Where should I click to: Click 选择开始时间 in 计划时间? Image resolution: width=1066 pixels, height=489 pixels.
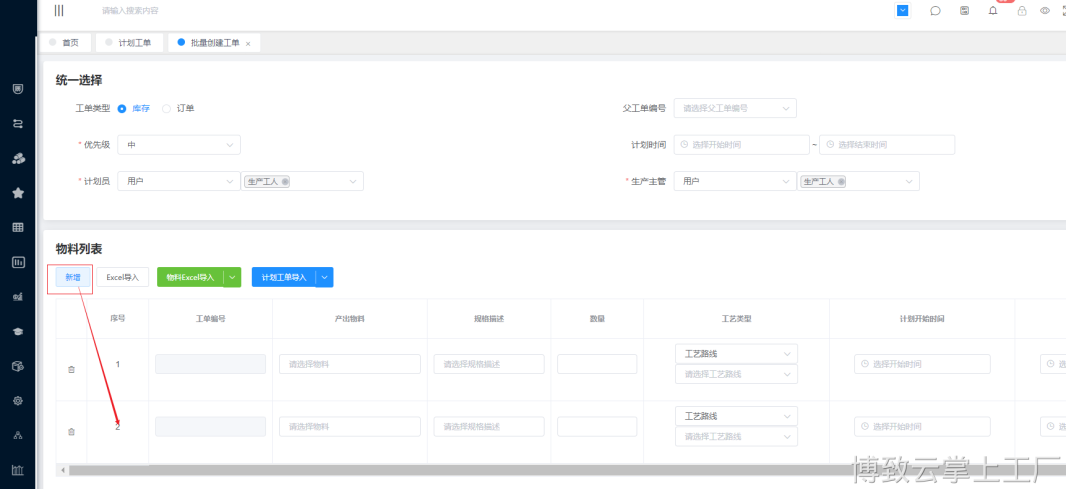[742, 145]
